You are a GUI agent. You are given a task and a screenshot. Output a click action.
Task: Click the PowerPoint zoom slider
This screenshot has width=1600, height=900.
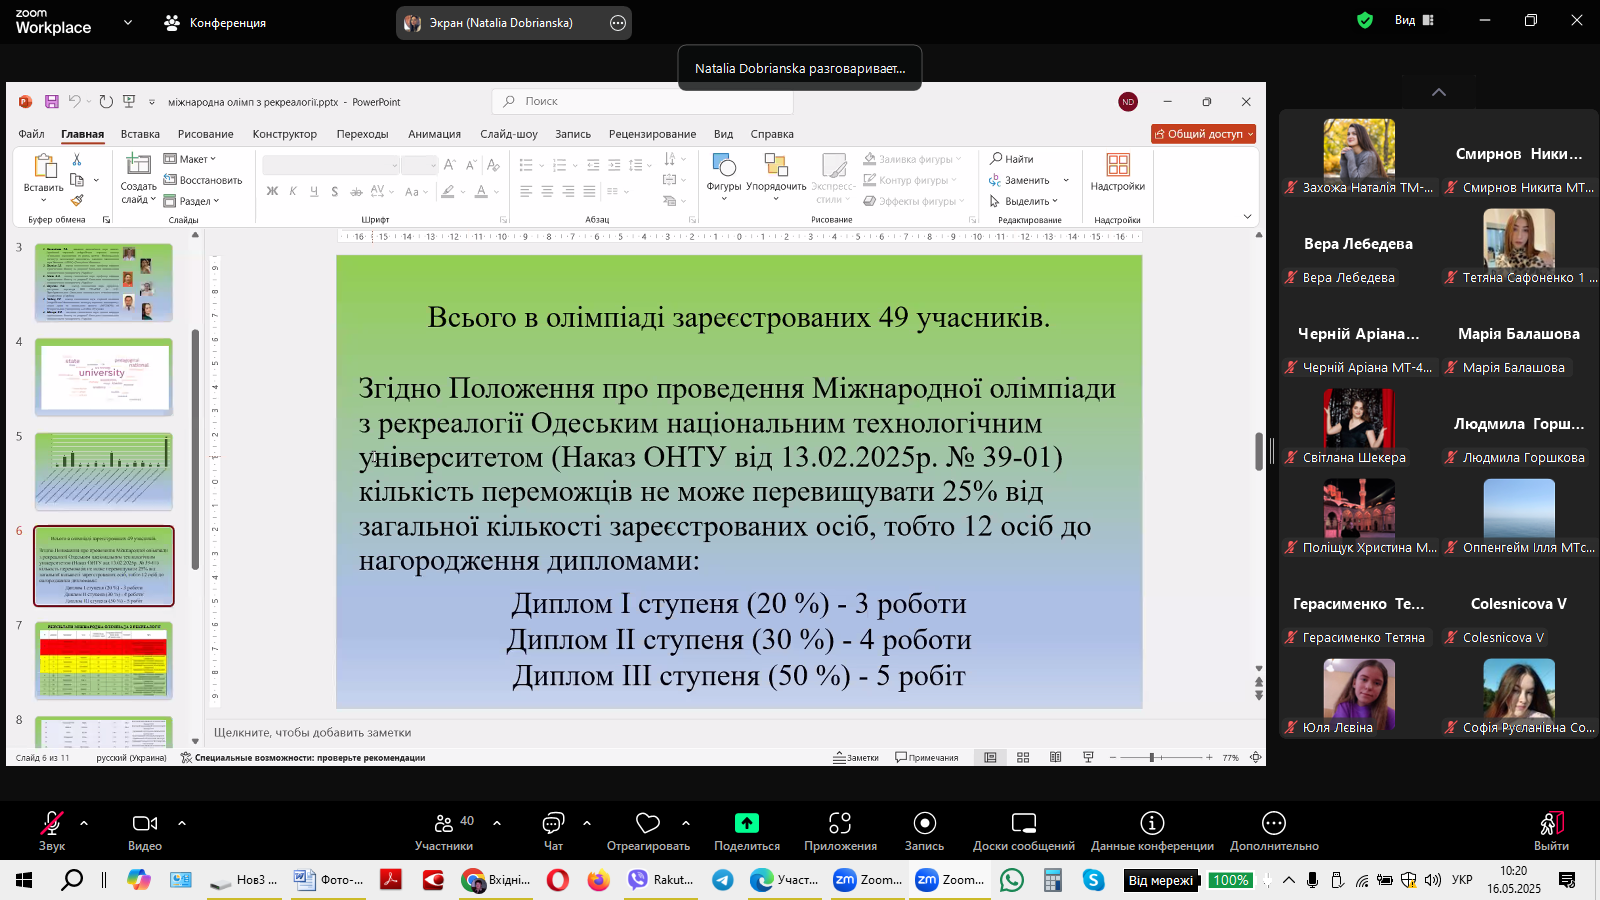coord(1152,758)
